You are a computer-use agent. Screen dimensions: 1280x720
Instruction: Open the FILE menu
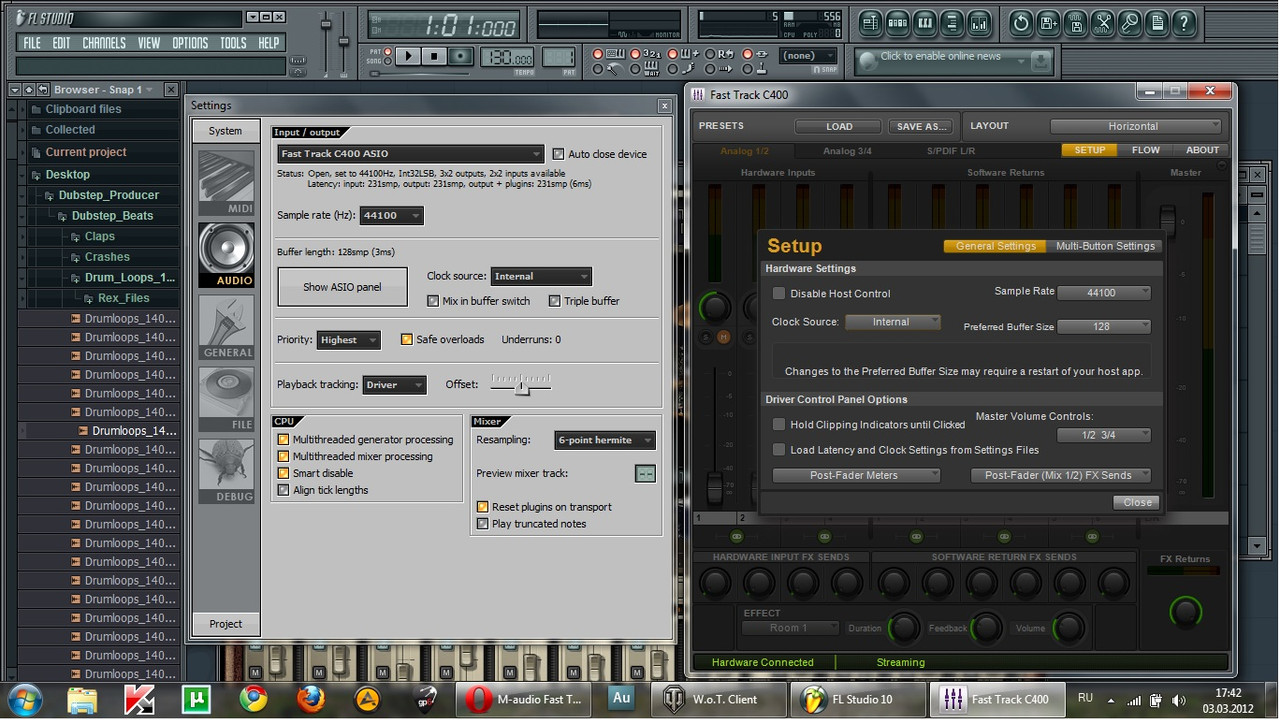(32, 43)
